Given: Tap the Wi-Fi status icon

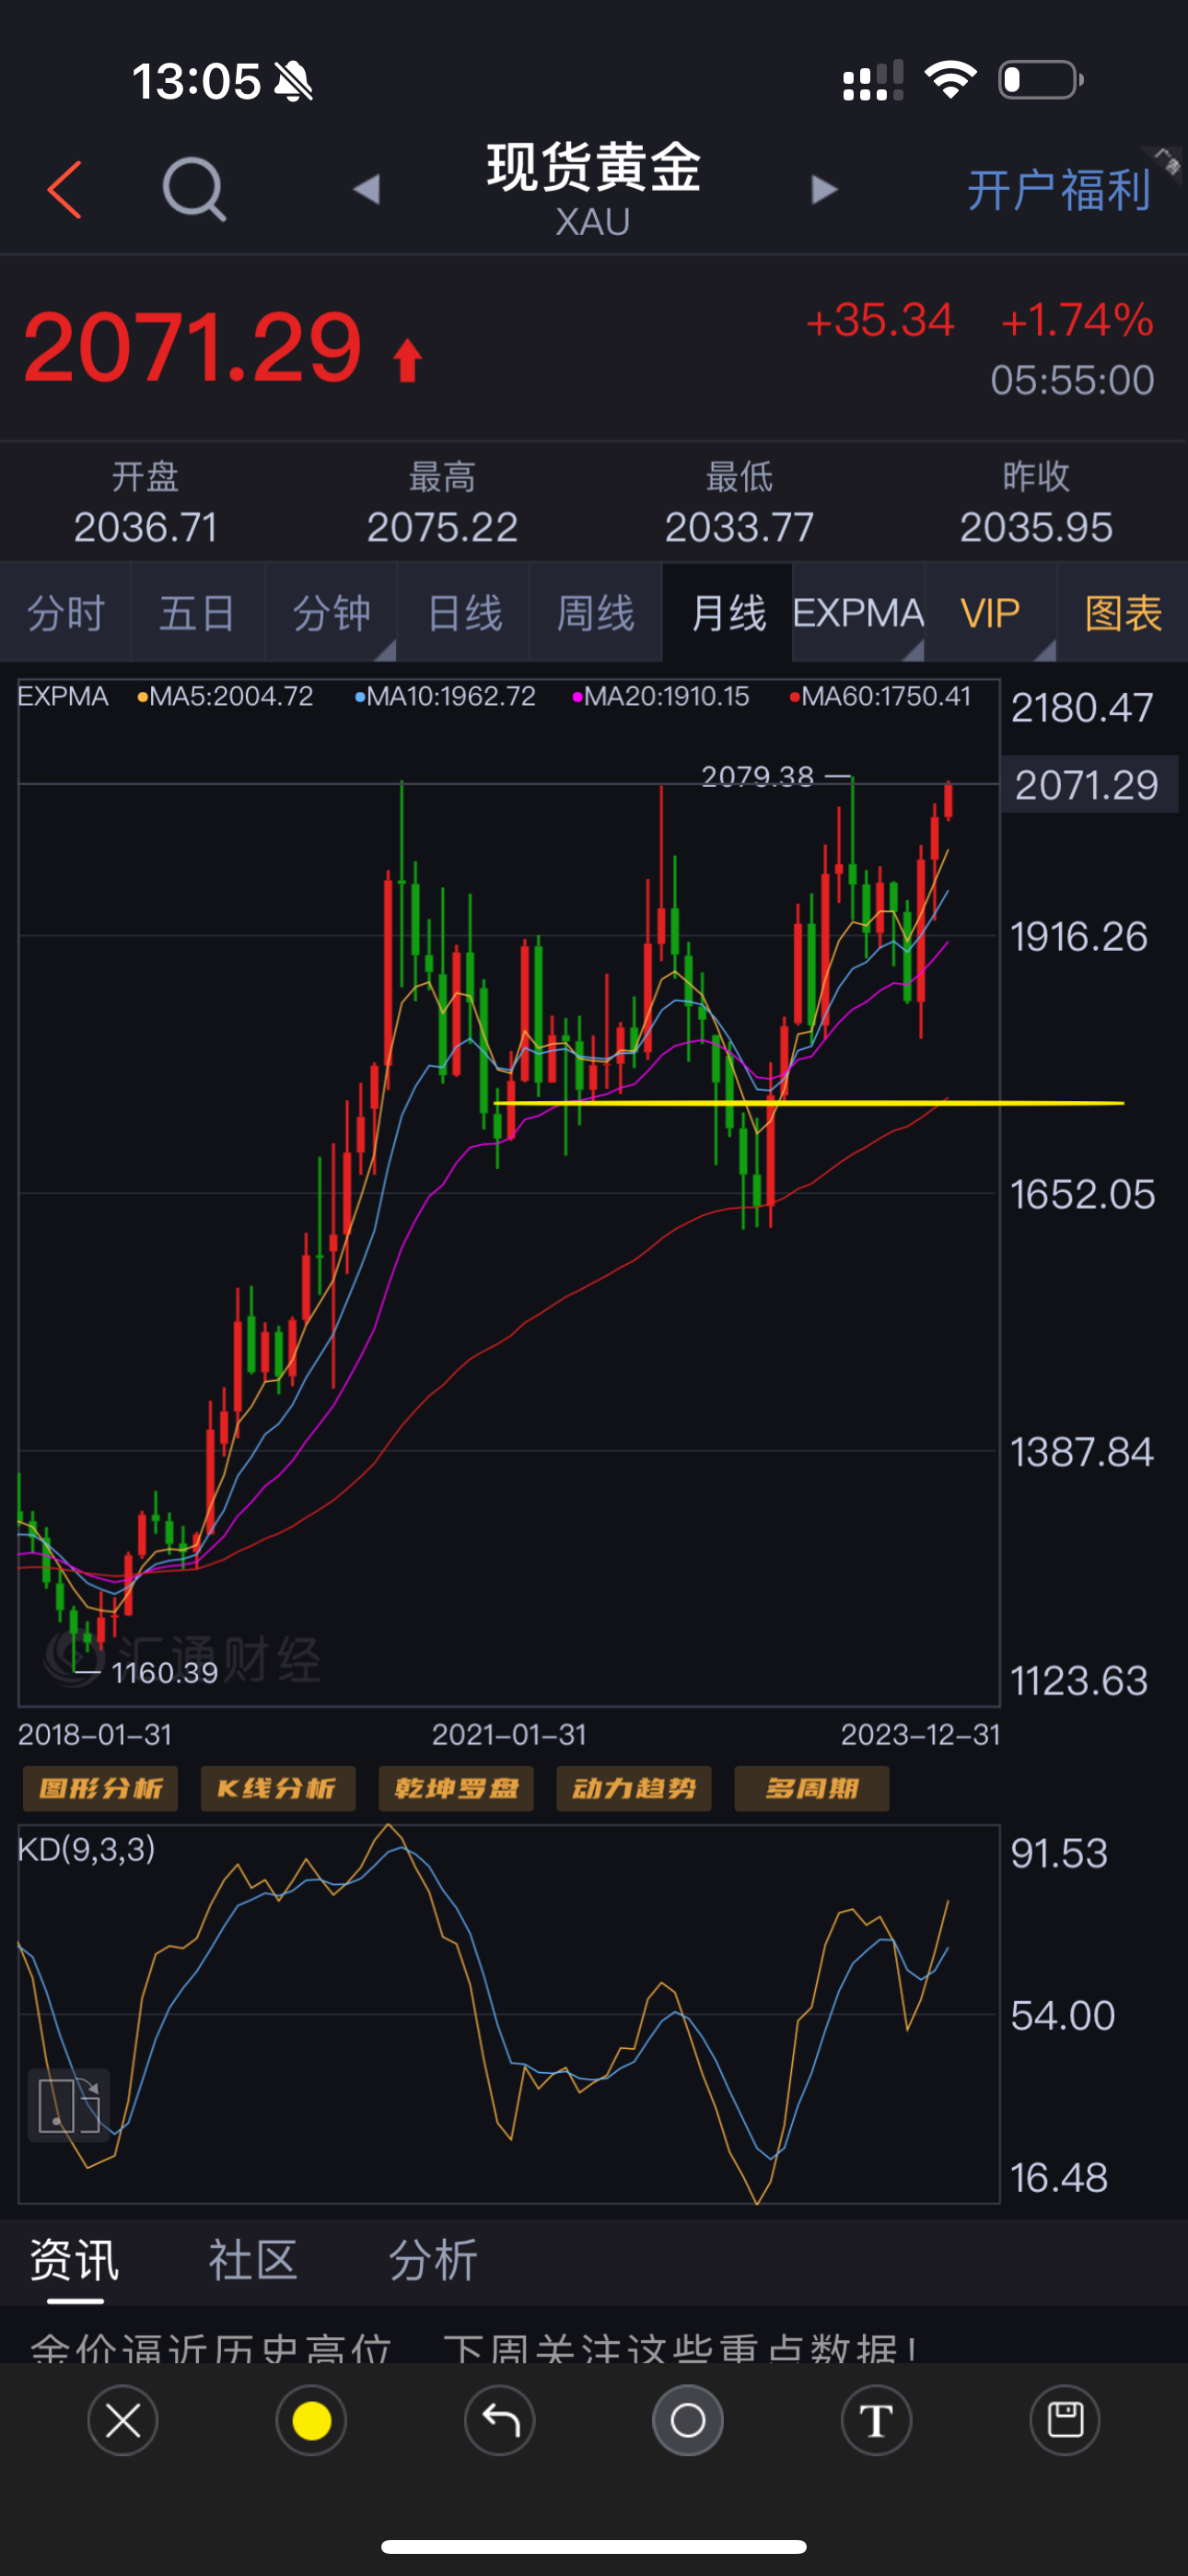Looking at the screenshot, I should 950,80.
